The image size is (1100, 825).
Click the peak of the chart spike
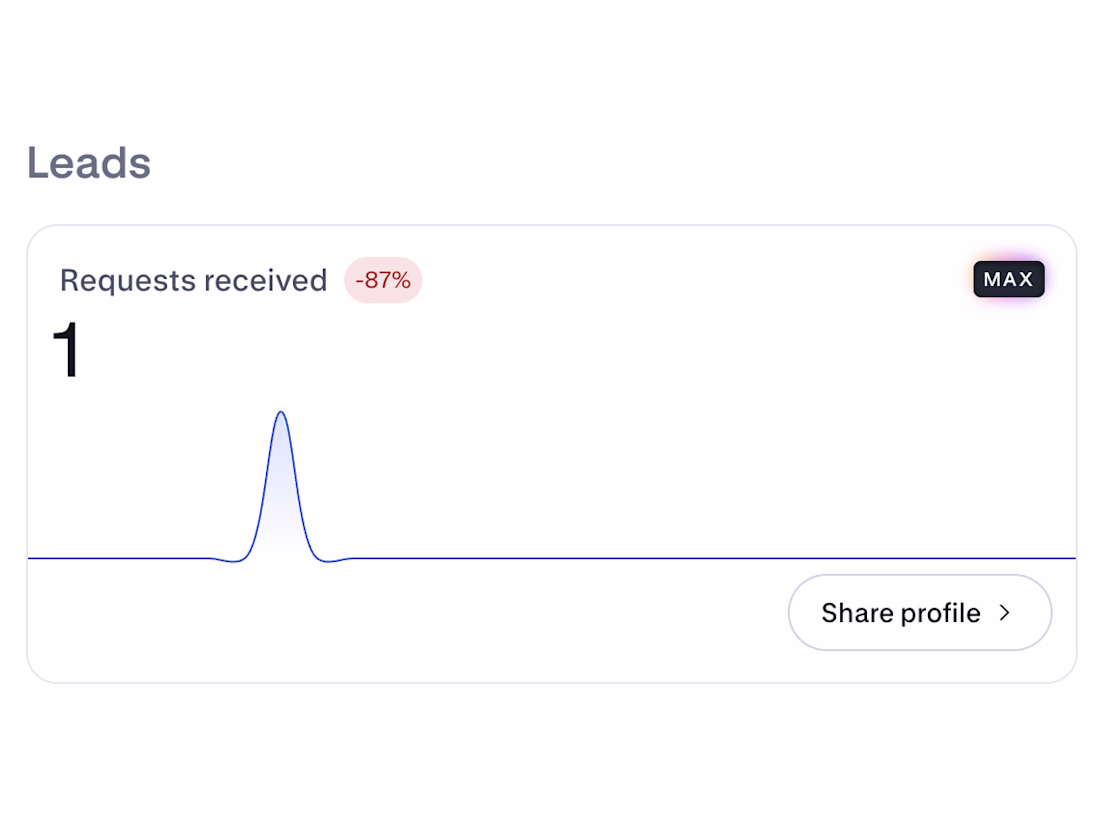(x=281, y=412)
